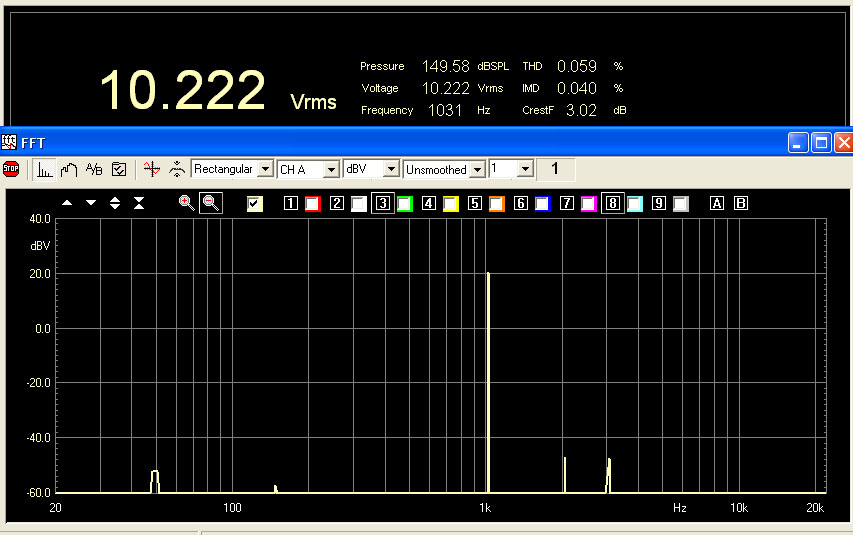Viewport: 853px width, 535px height.
Task: Select the spectrum bar graph view icon
Action: coord(45,169)
